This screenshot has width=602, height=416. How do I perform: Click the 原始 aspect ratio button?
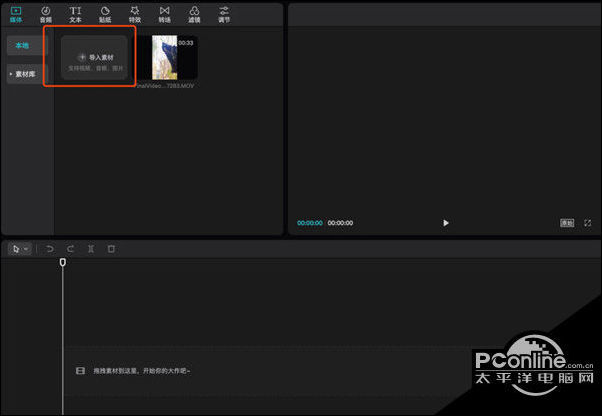(567, 223)
